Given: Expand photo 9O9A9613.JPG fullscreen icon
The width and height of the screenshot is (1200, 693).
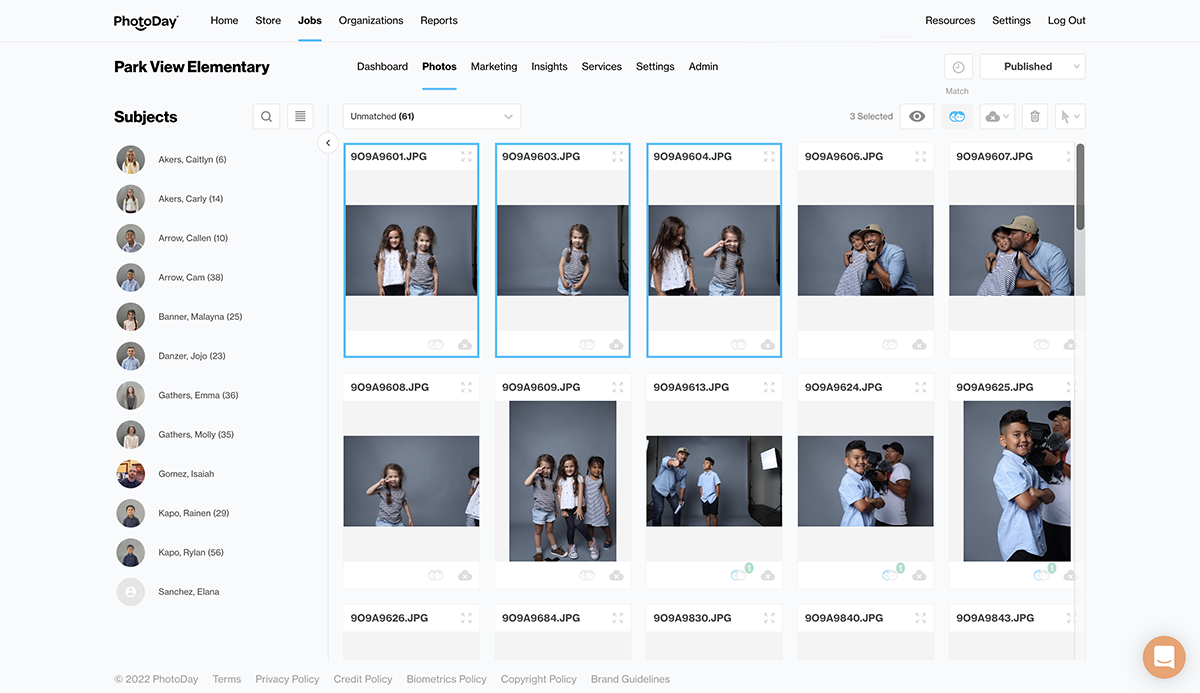Looking at the screenshot, I should pos(769,387).
